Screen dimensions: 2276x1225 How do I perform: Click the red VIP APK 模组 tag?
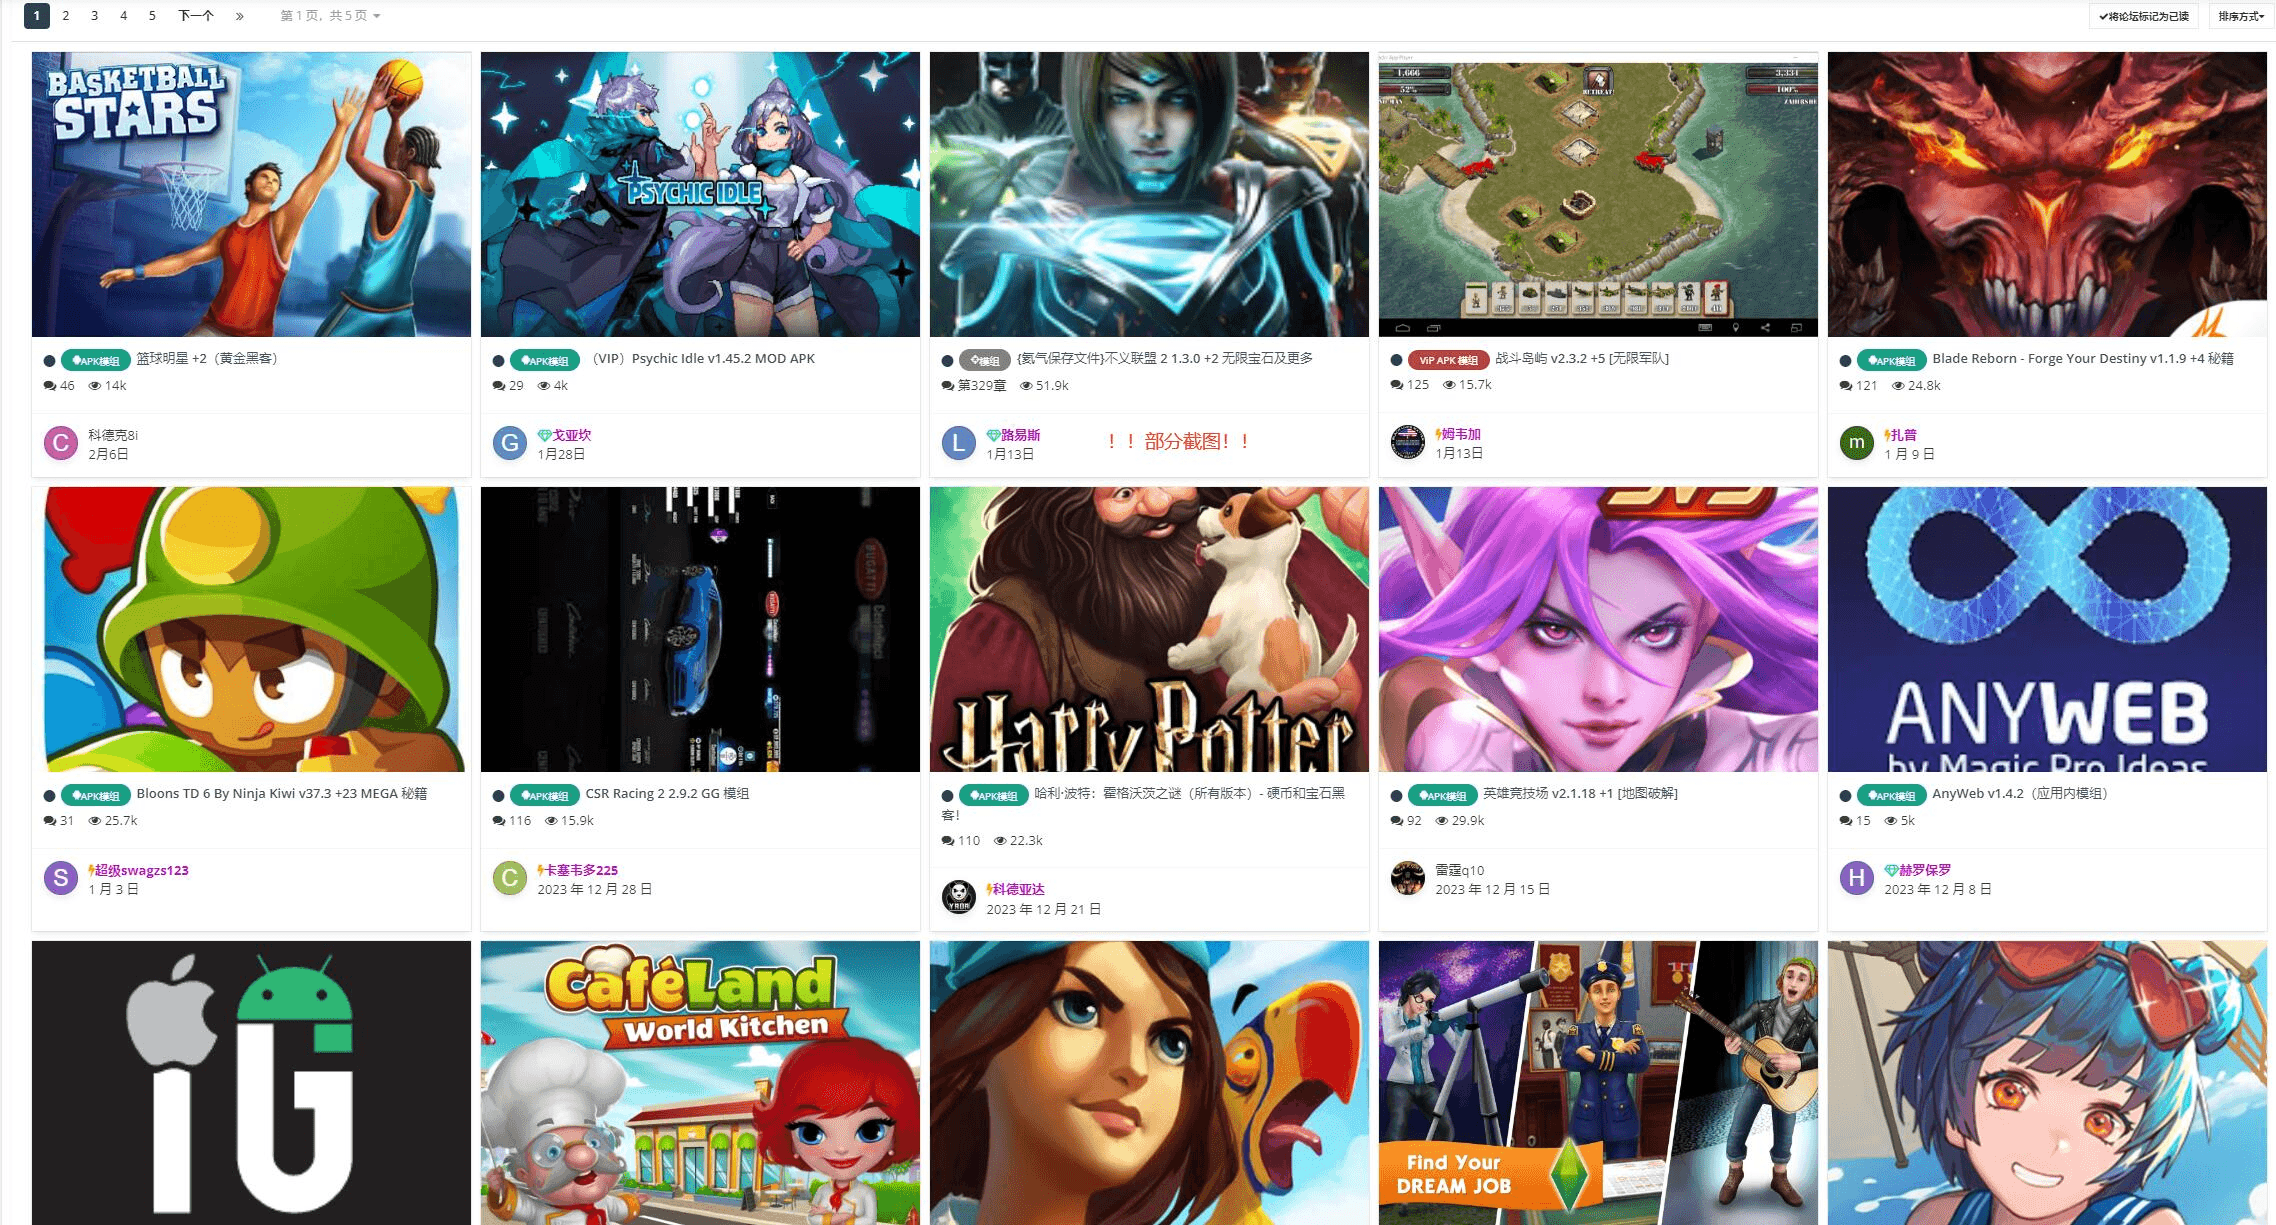(x=1448, y=360)
